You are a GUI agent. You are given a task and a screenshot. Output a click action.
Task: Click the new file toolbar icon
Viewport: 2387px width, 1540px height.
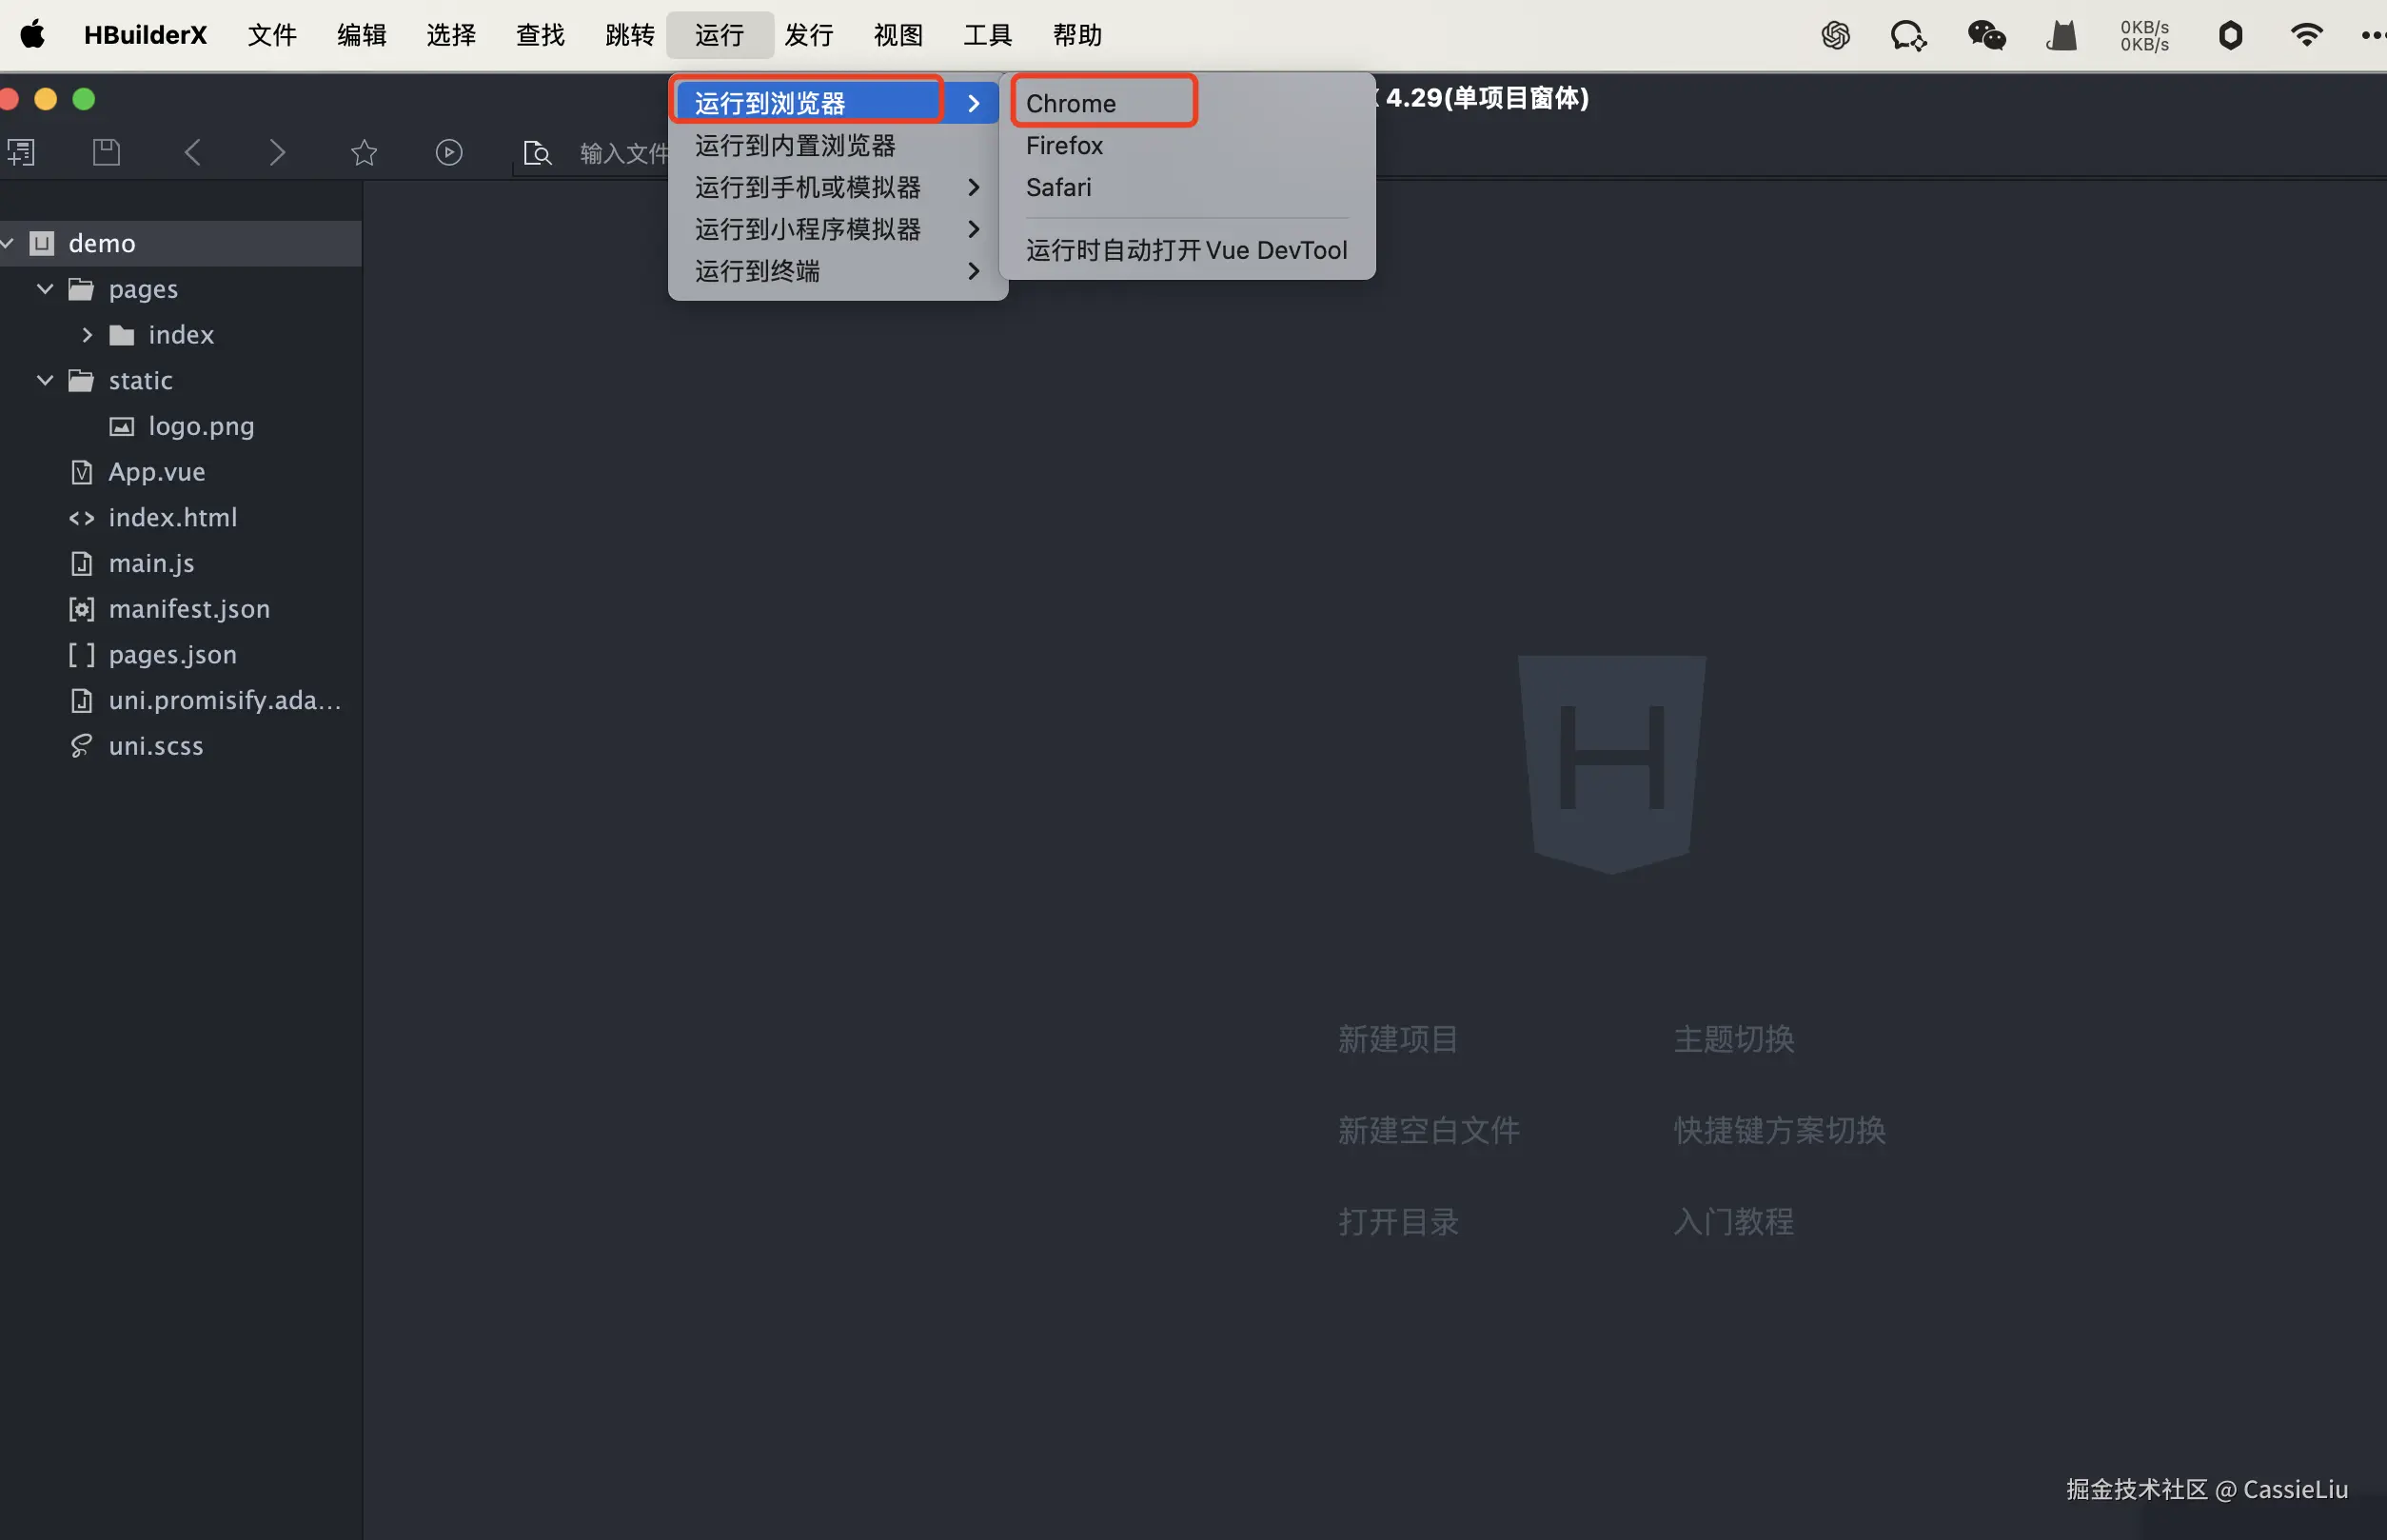click(x=21, y=152)
